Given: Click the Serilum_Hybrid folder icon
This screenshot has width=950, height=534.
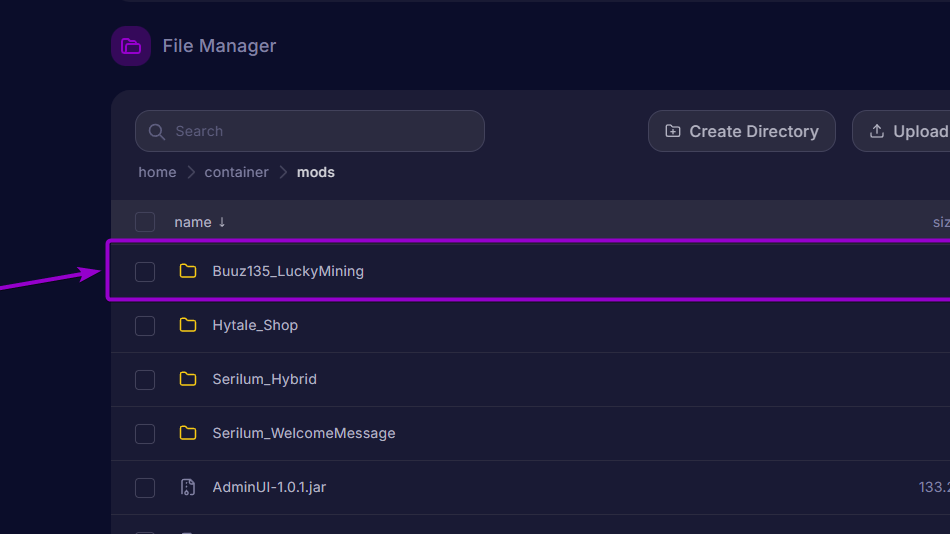Looking at the screenshot, I should (x=188, y=379).
